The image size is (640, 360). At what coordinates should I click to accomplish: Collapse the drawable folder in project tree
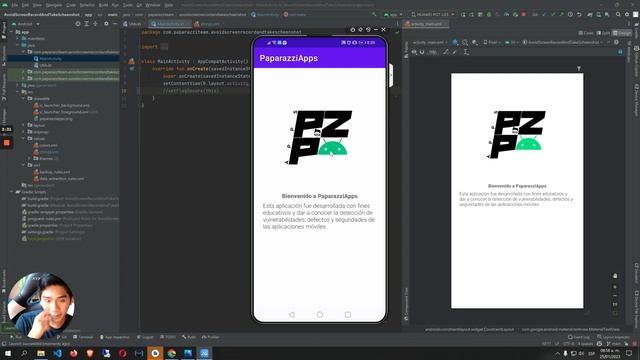click(x=24, y=98)
